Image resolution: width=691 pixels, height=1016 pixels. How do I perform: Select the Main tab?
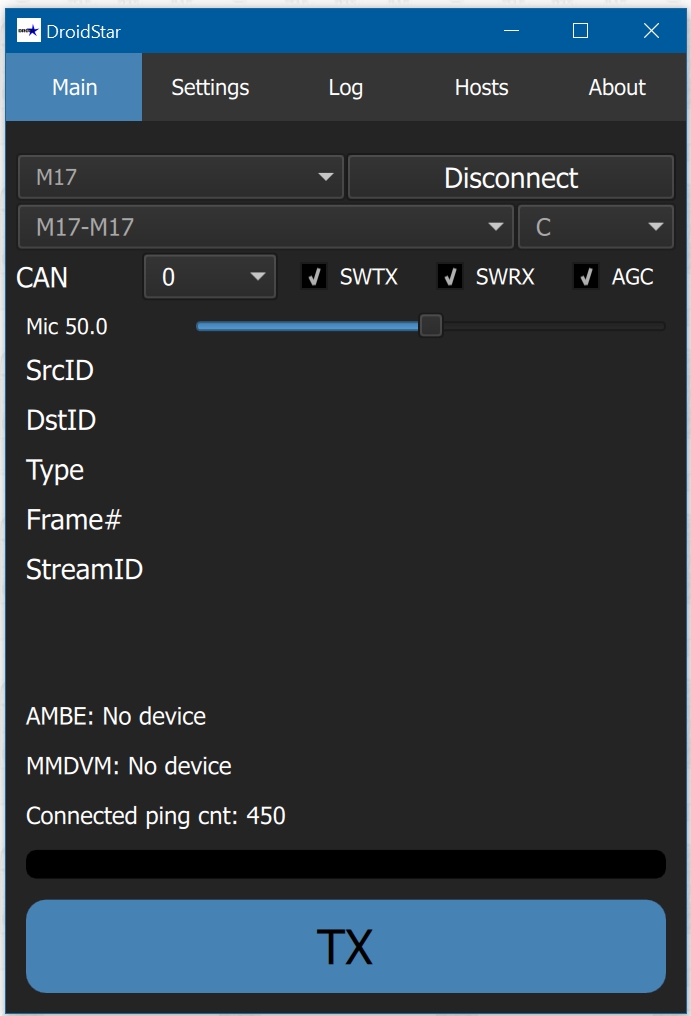click(75, 88)
